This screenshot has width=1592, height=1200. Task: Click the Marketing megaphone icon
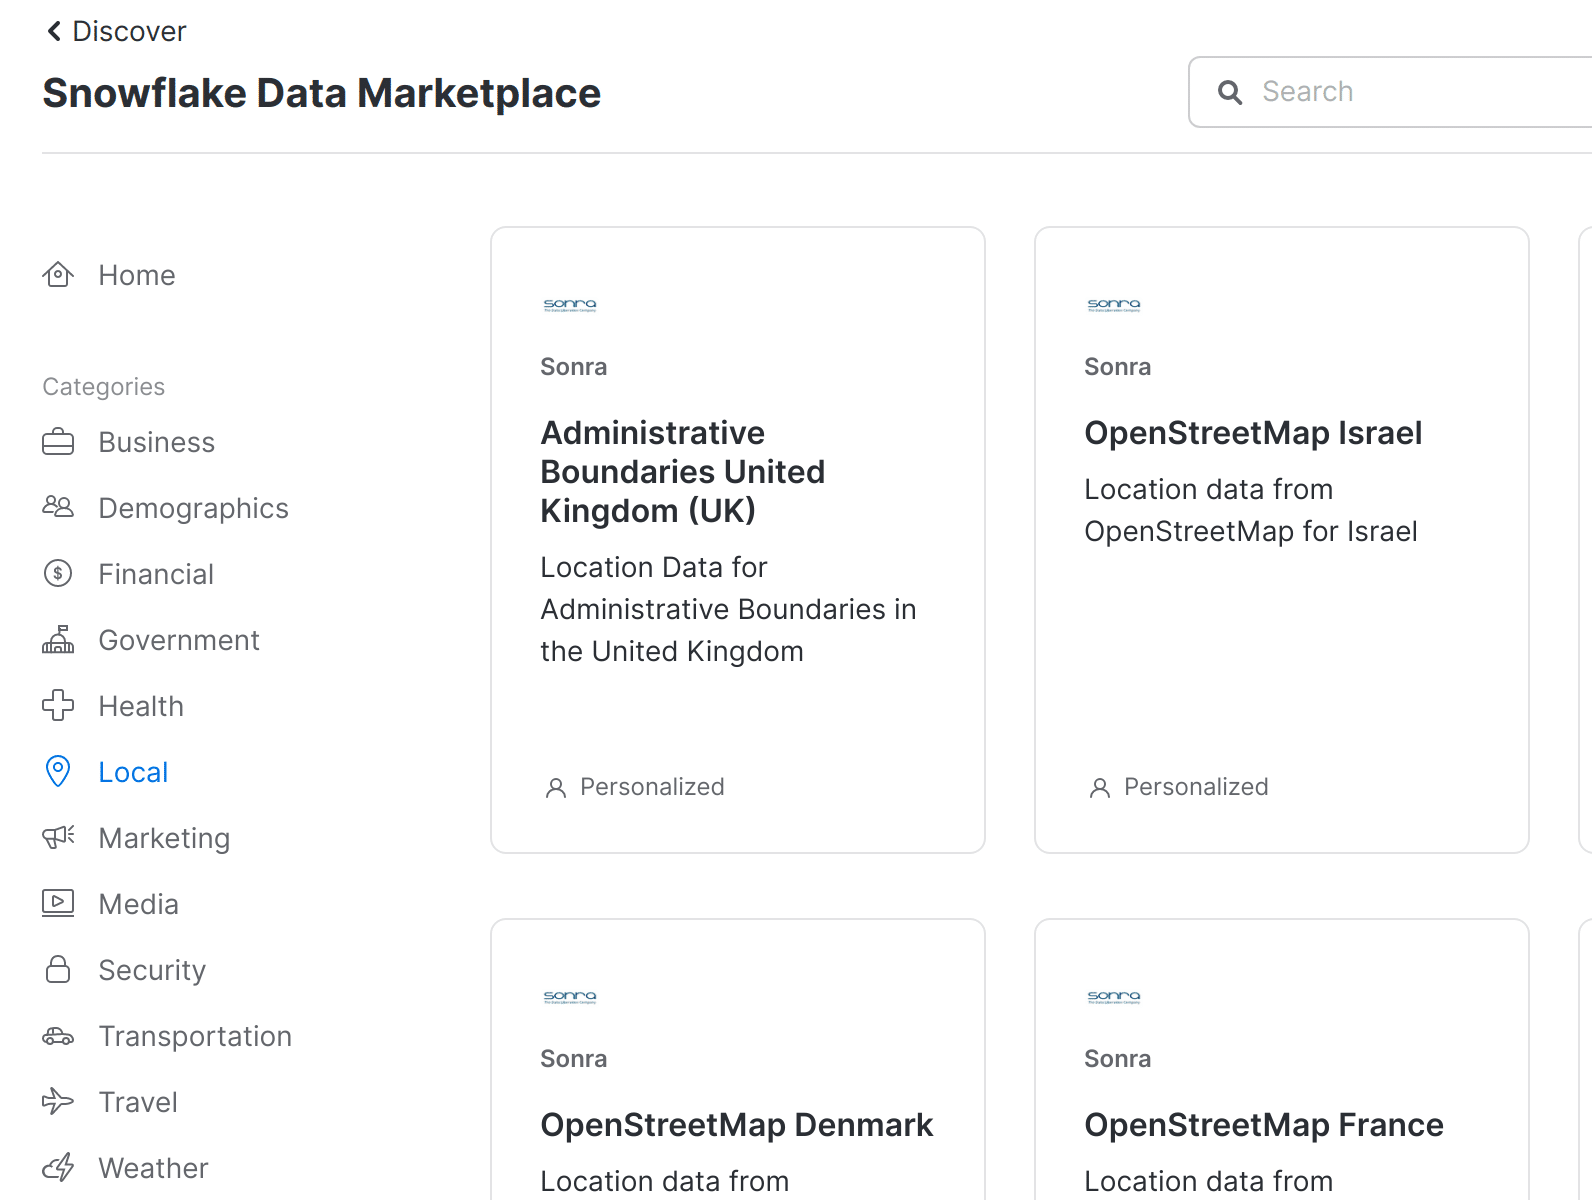(58, 837)
